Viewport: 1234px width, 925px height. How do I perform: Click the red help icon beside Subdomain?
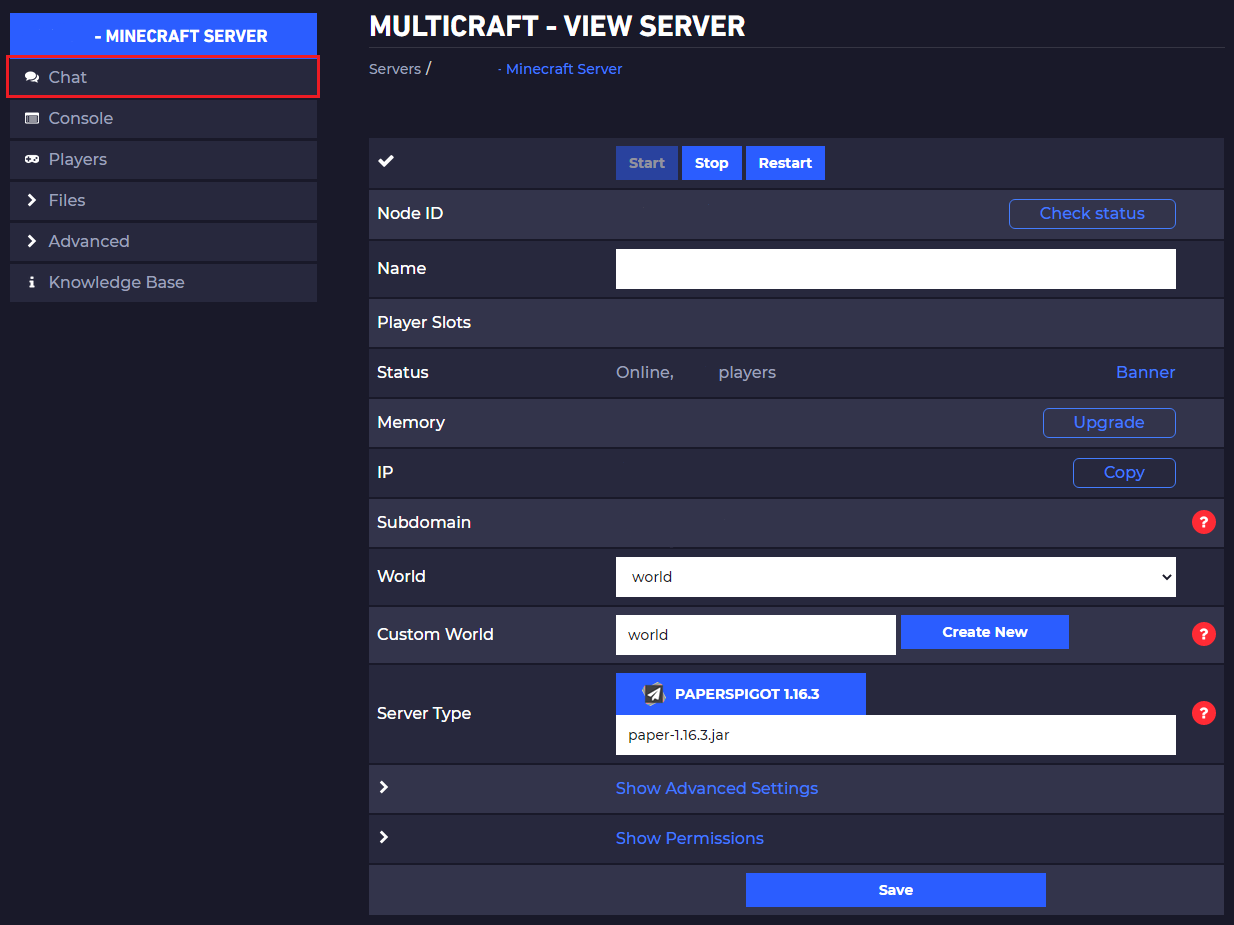pos(1204,522)
